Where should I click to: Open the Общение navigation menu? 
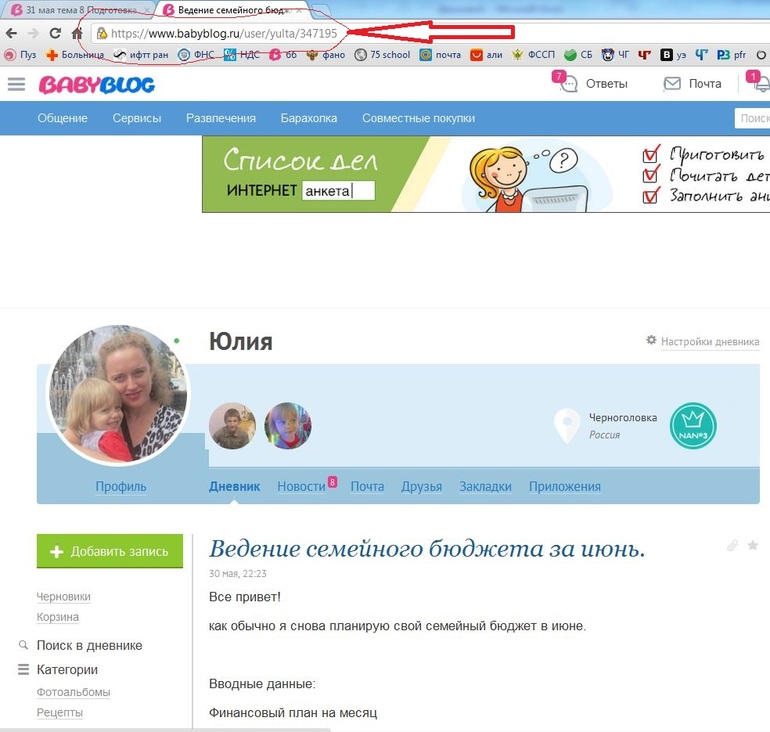pyautogui.click(x=62, y=118)
